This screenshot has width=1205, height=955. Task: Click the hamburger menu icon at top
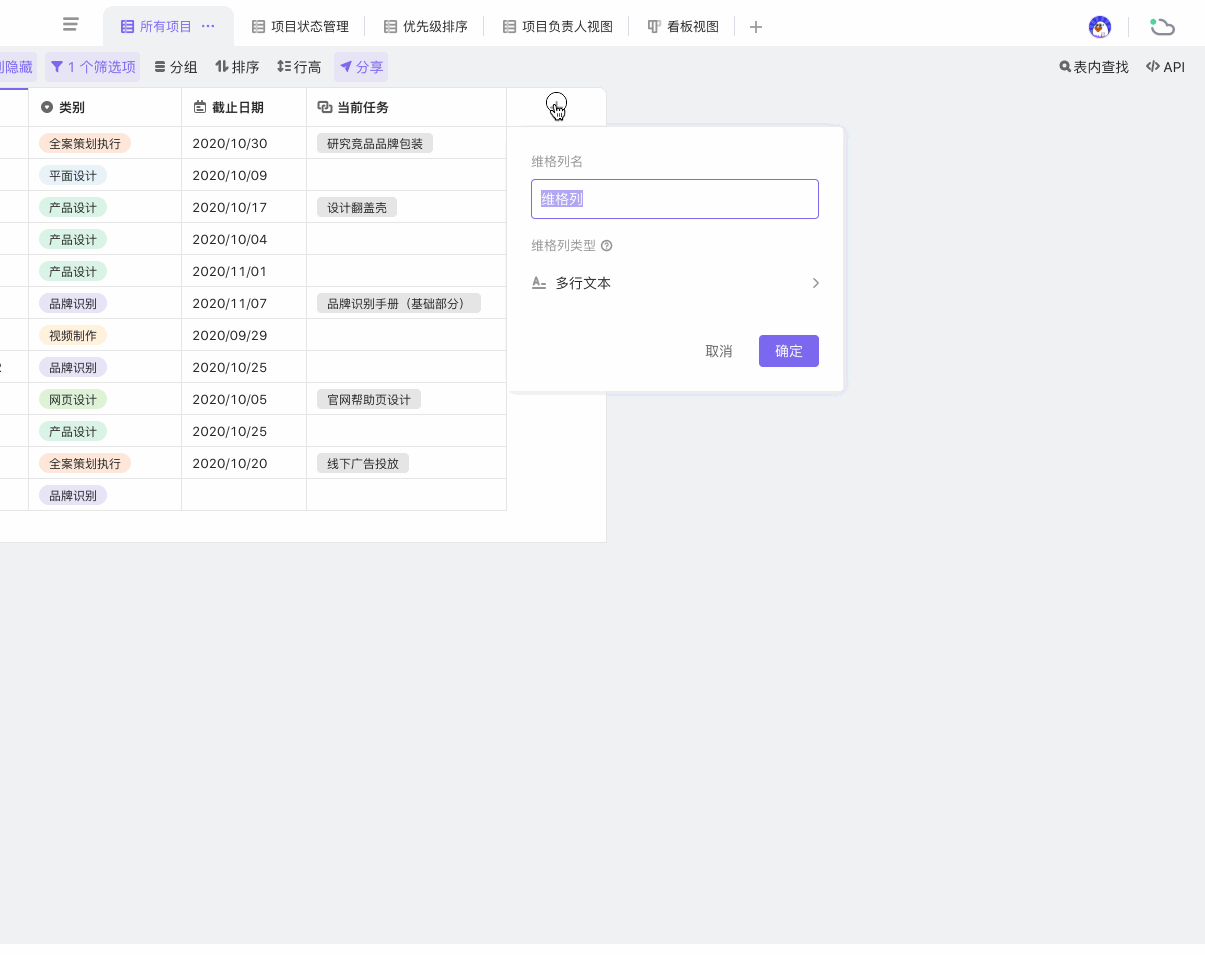pos(70,25)
